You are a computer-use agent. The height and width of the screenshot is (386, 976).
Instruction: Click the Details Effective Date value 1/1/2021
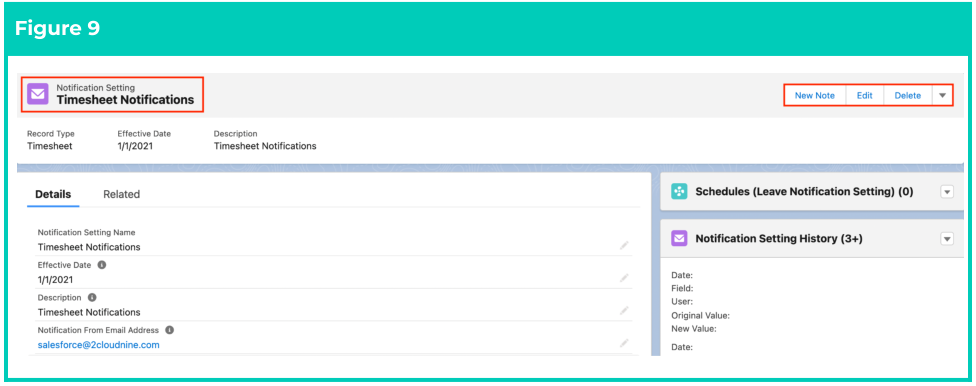(55, 280)
